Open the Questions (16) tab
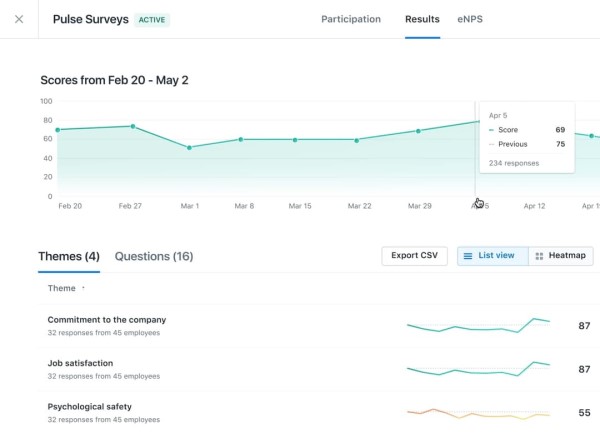The height and width of the screenshot is (433, 600). pyautogui.click(x=154, y=256)
